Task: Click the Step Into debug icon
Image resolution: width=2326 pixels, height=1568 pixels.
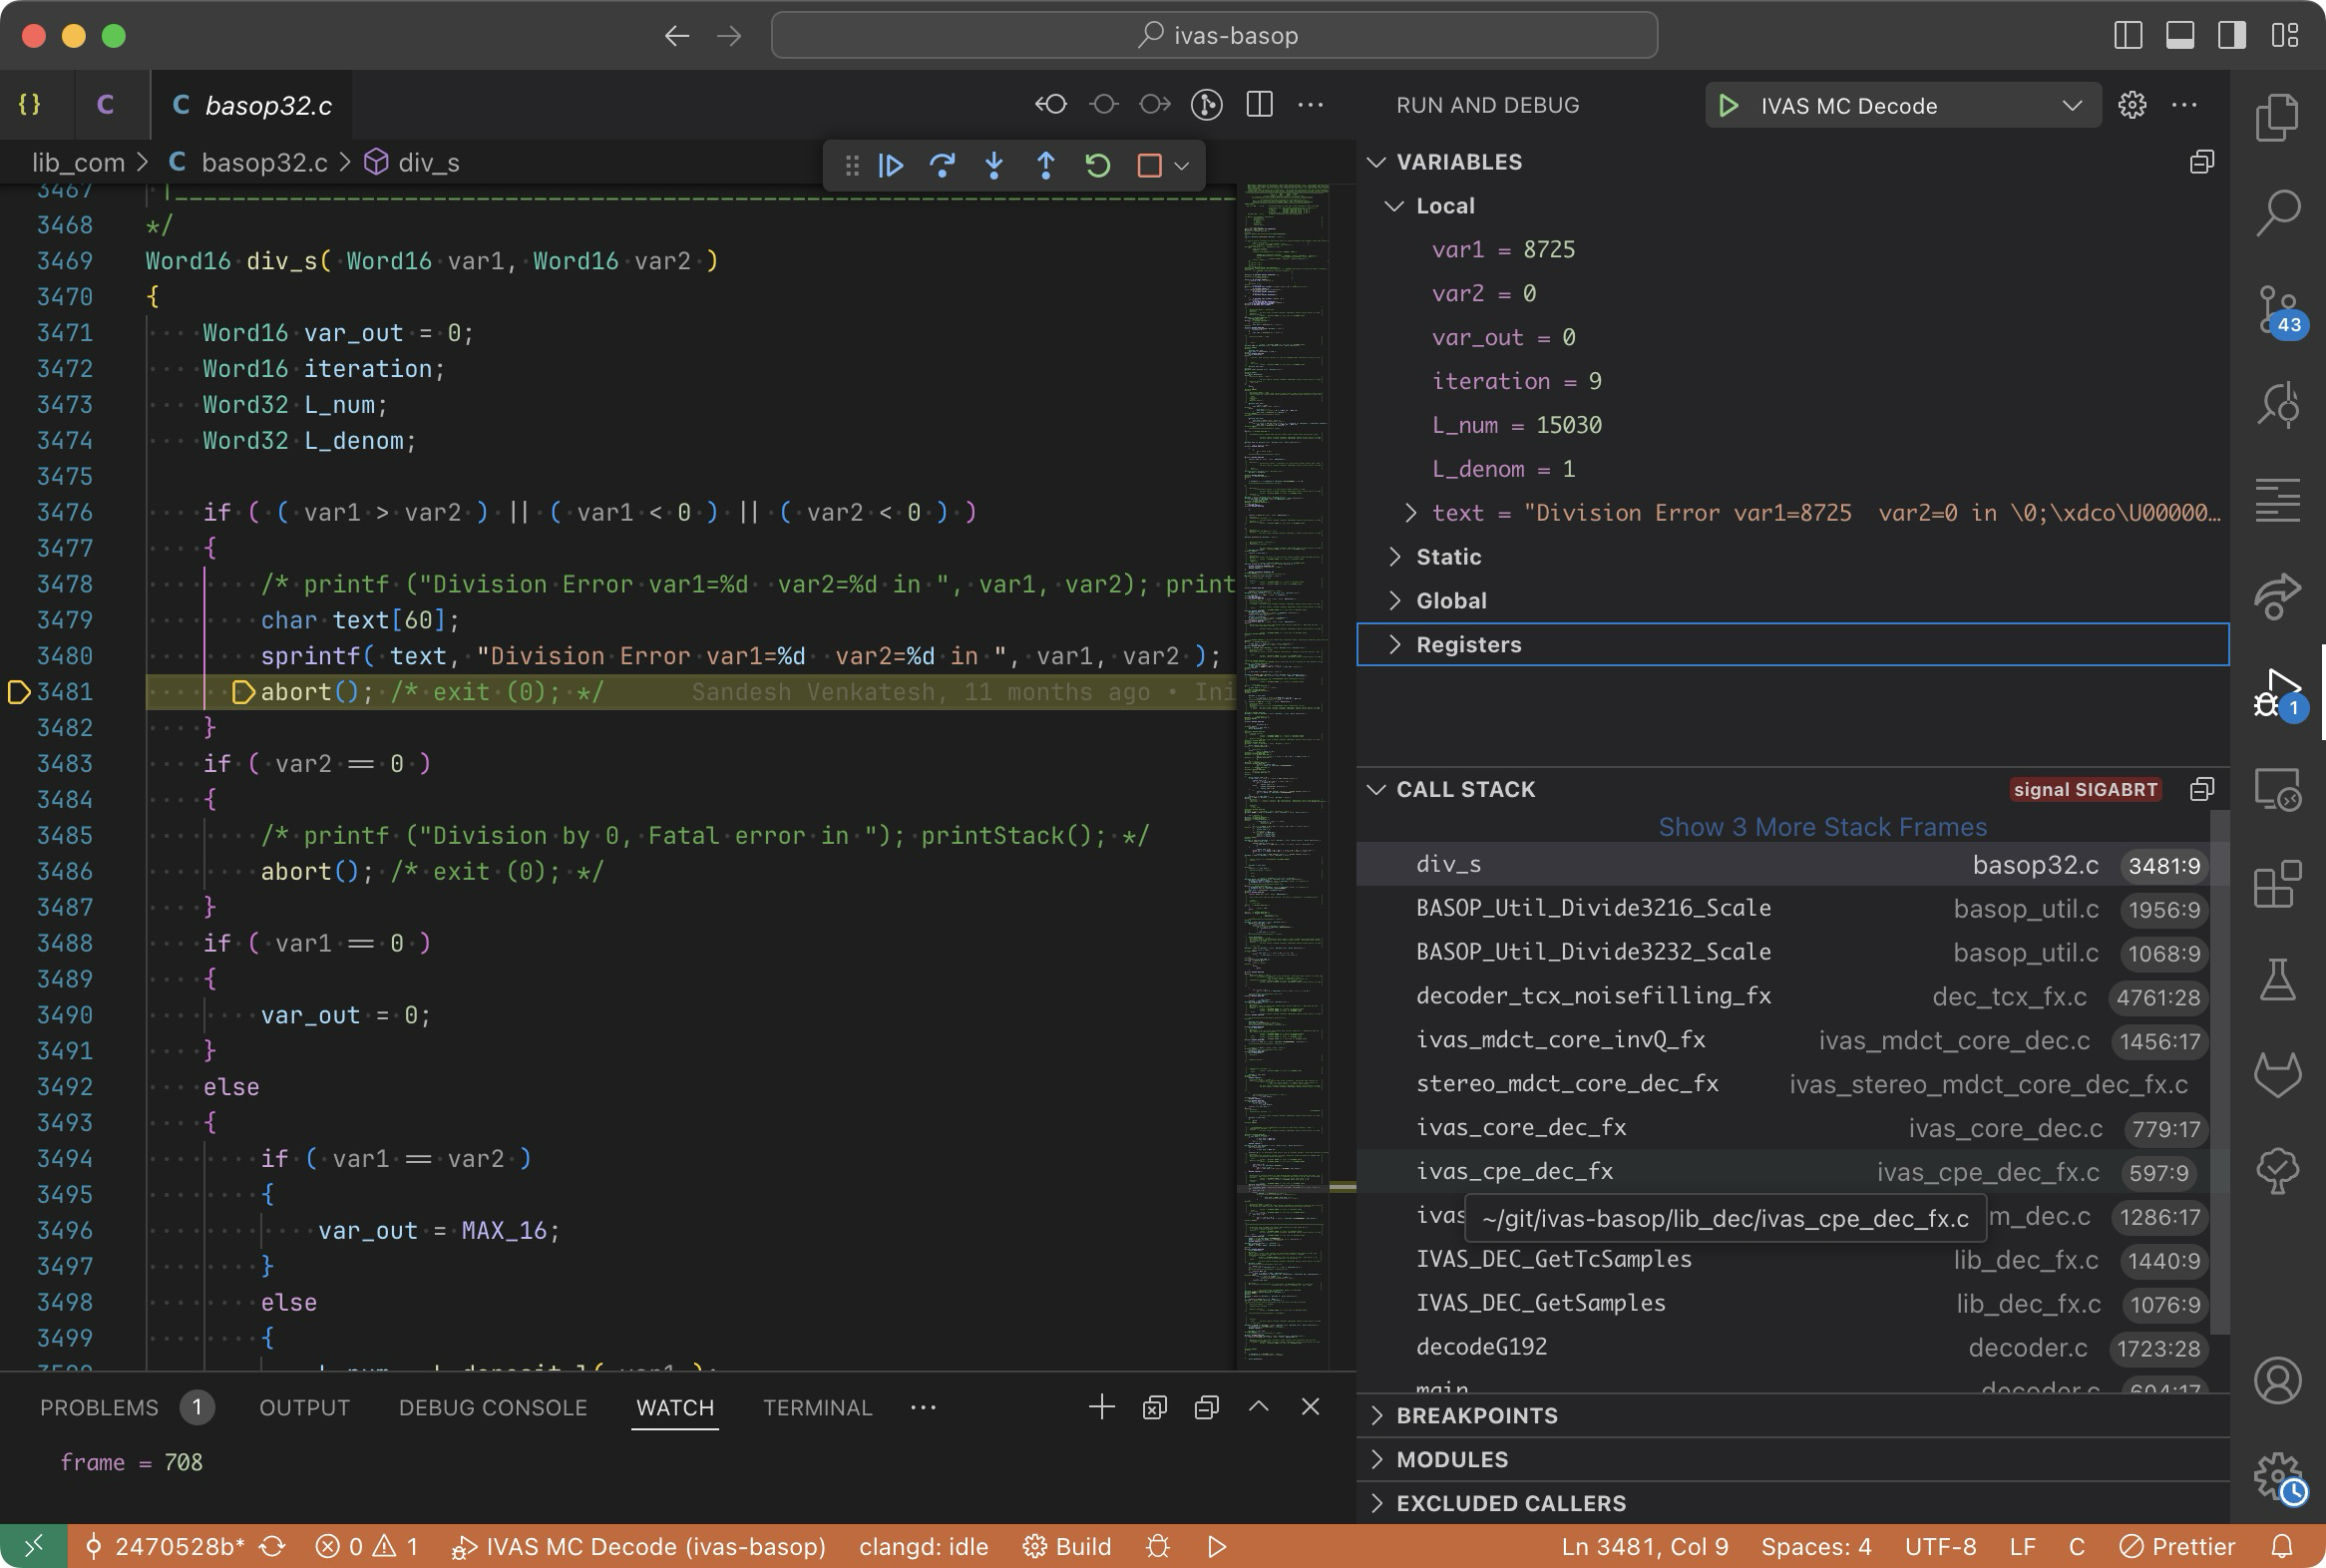Action: (994, 165)
